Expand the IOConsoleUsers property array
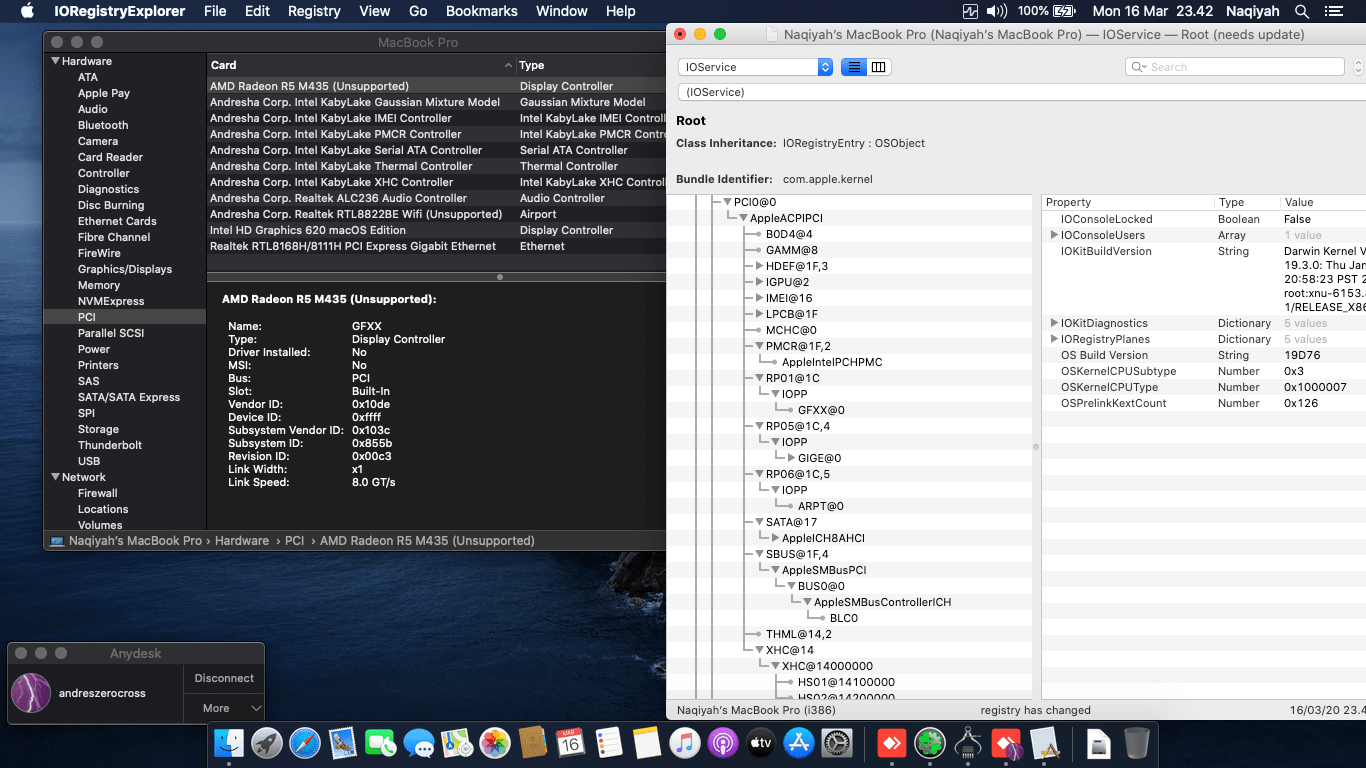The width and height of the screenshot is (1366, 768). 1054,235
